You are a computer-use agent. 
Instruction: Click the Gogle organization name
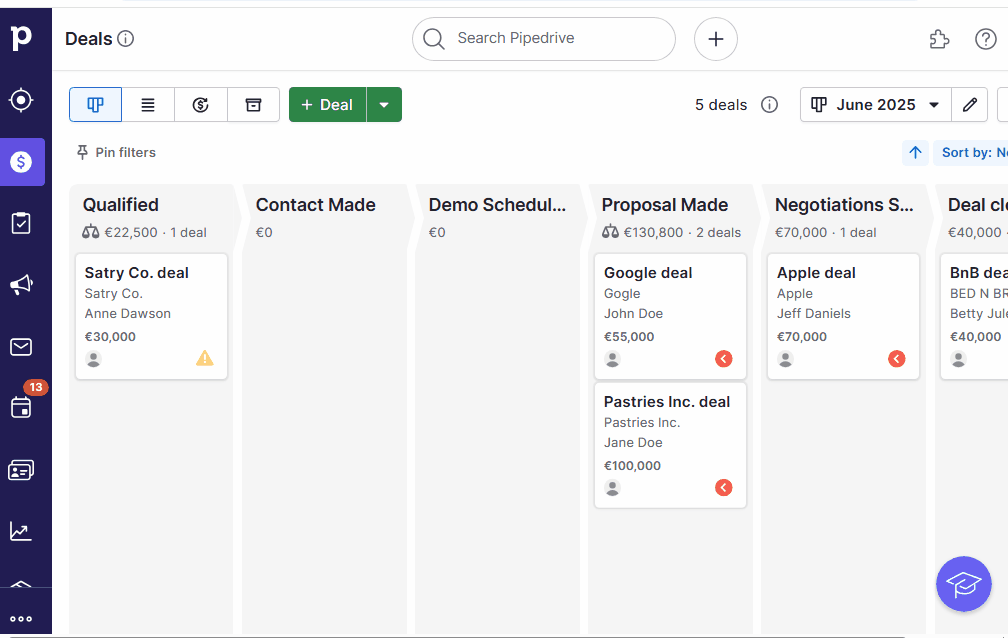pyautogui.click(x=622, y=294)
